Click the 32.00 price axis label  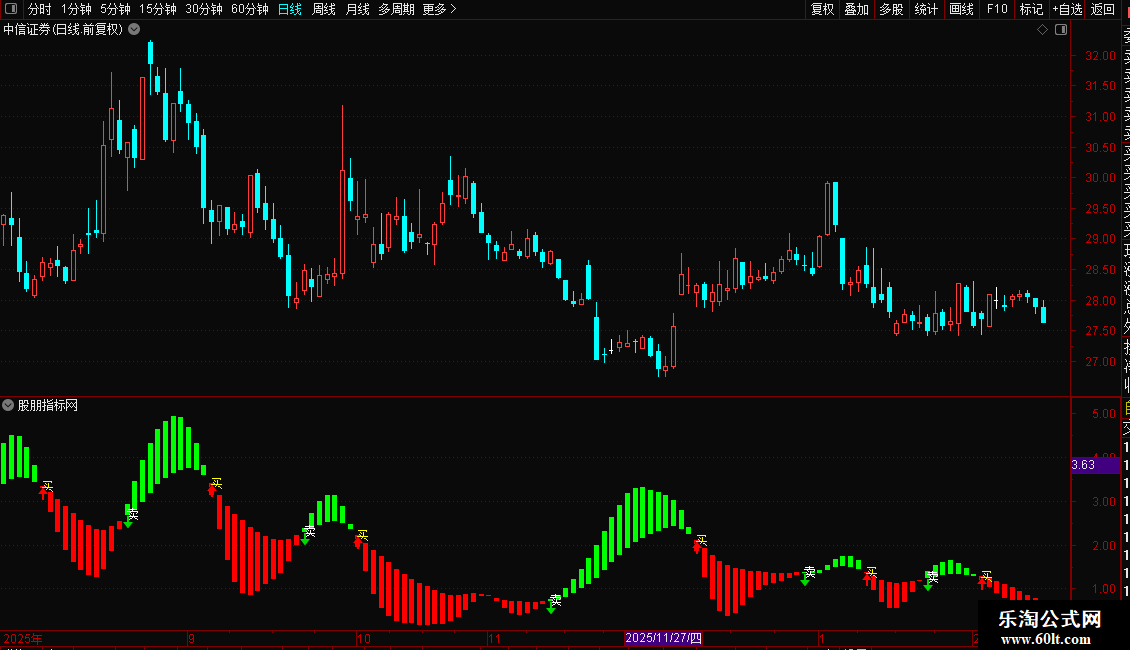point(1100,55)
